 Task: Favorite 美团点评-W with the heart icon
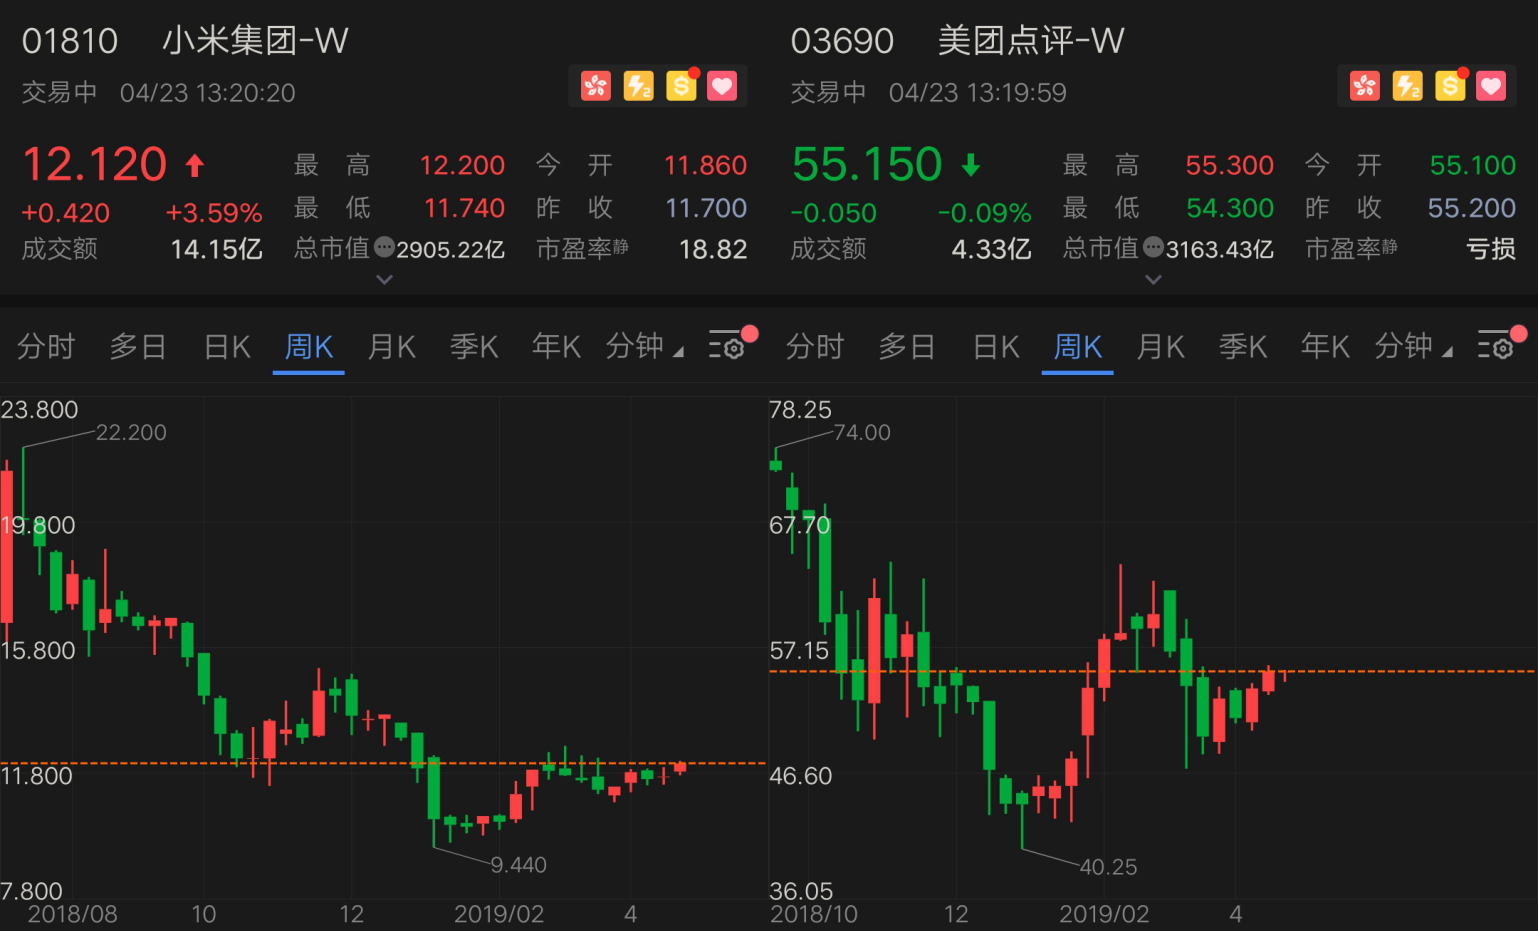1491,86
